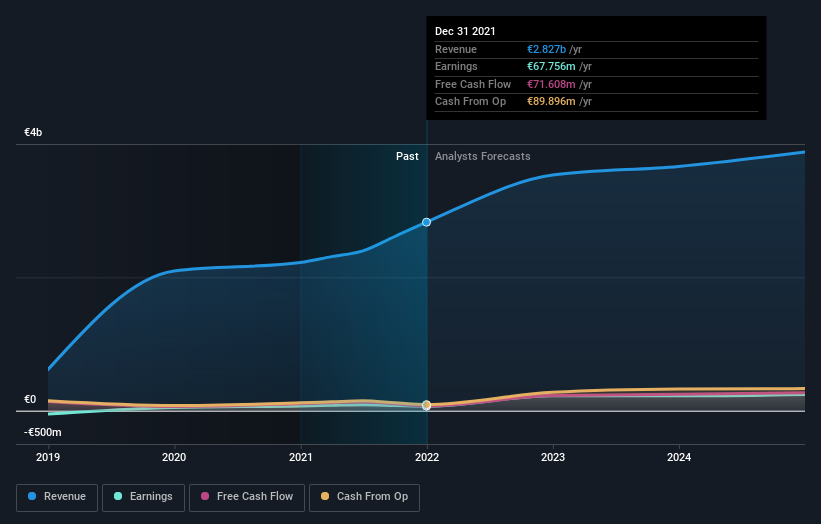This screenshot has height=524, width=821.
Task: Click the 2020 x-axis label
Action: (174, 457)
